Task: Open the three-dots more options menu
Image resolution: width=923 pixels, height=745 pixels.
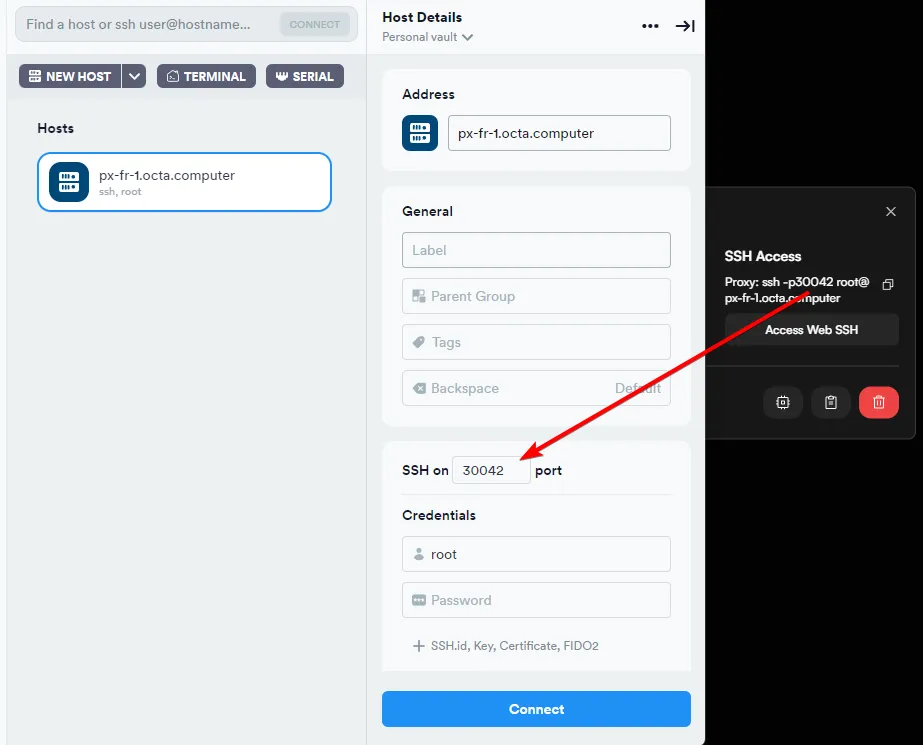Action: (x=650, y=26)
